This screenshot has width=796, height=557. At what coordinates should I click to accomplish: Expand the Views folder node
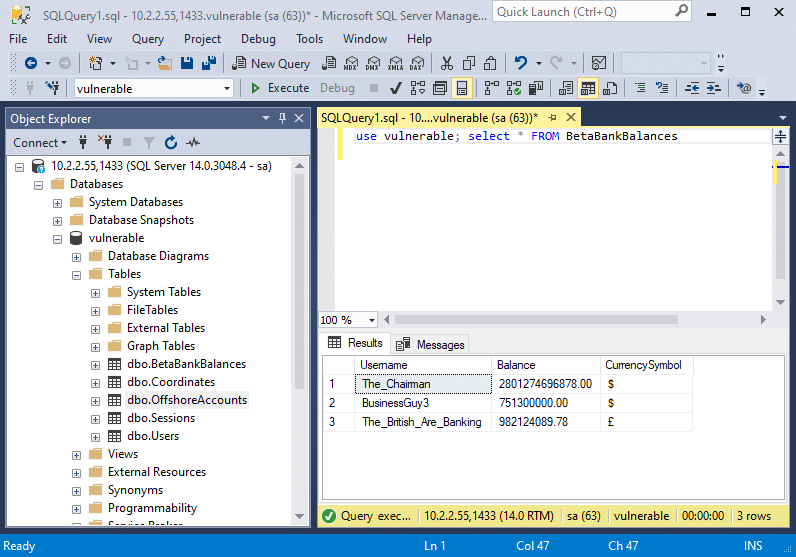click(x=77, y=455)
